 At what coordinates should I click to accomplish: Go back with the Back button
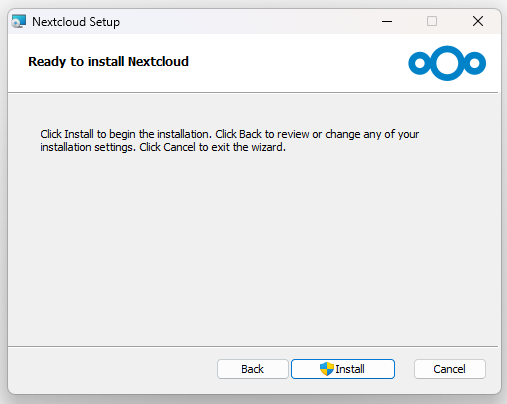[252, 369]
